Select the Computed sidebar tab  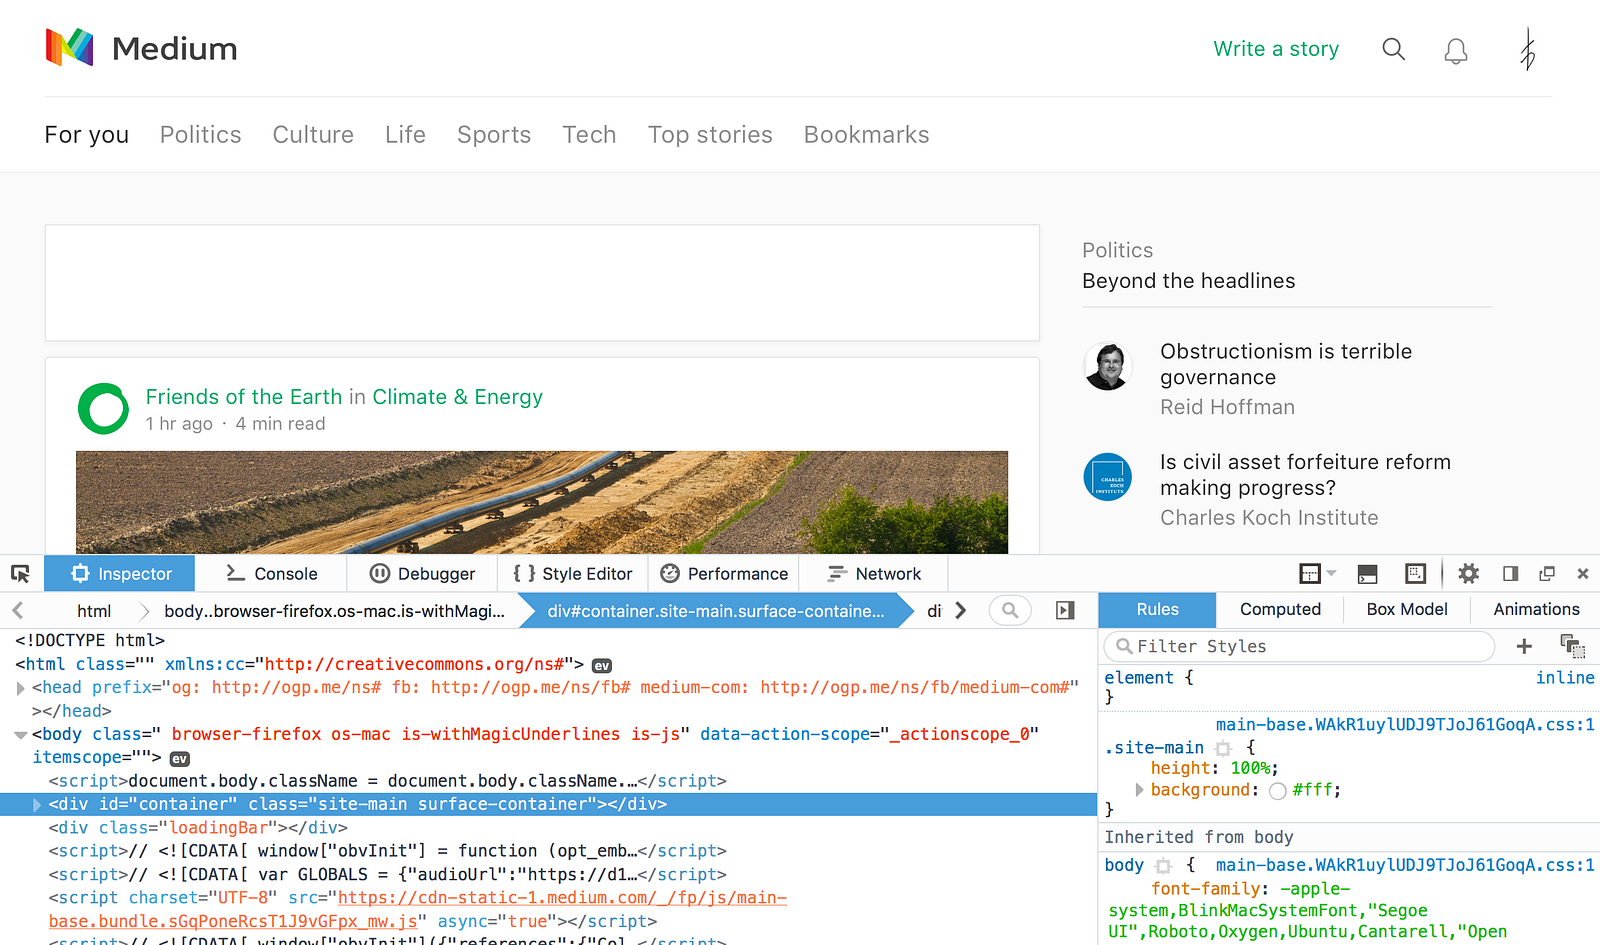[1280, 610]
